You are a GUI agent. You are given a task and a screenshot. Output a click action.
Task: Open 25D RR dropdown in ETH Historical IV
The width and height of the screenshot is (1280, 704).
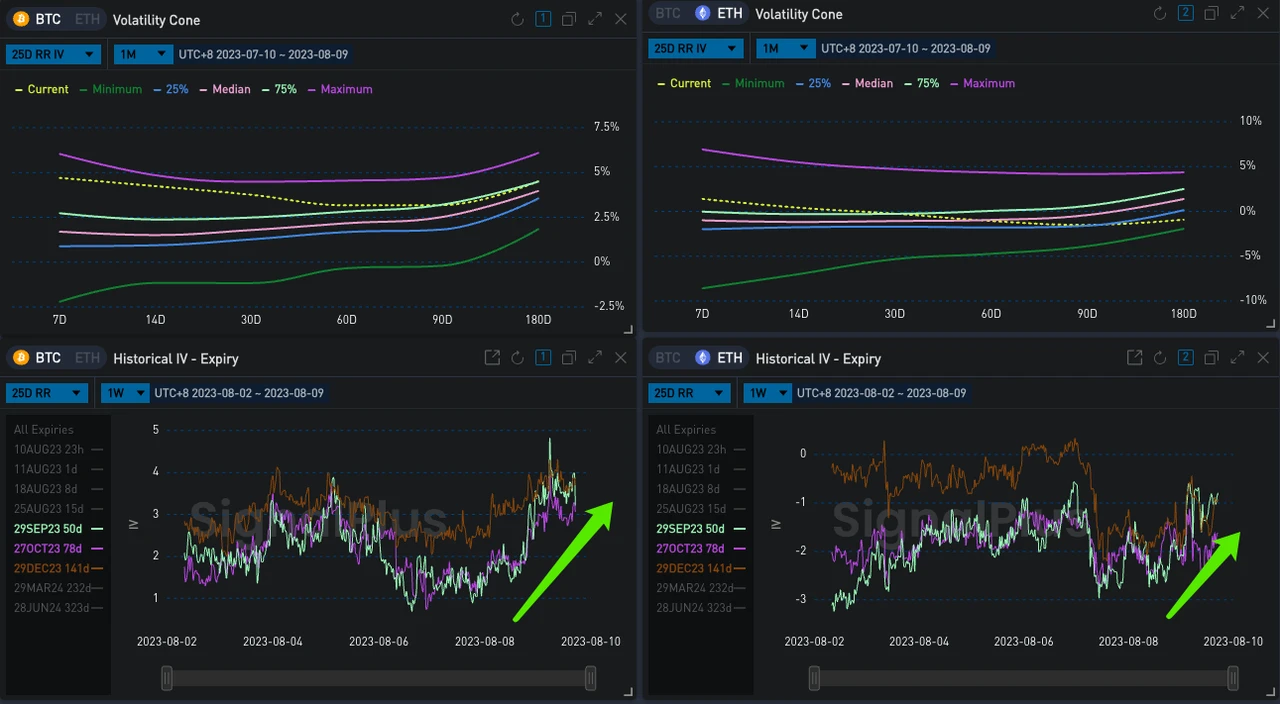tap(690, 393)
